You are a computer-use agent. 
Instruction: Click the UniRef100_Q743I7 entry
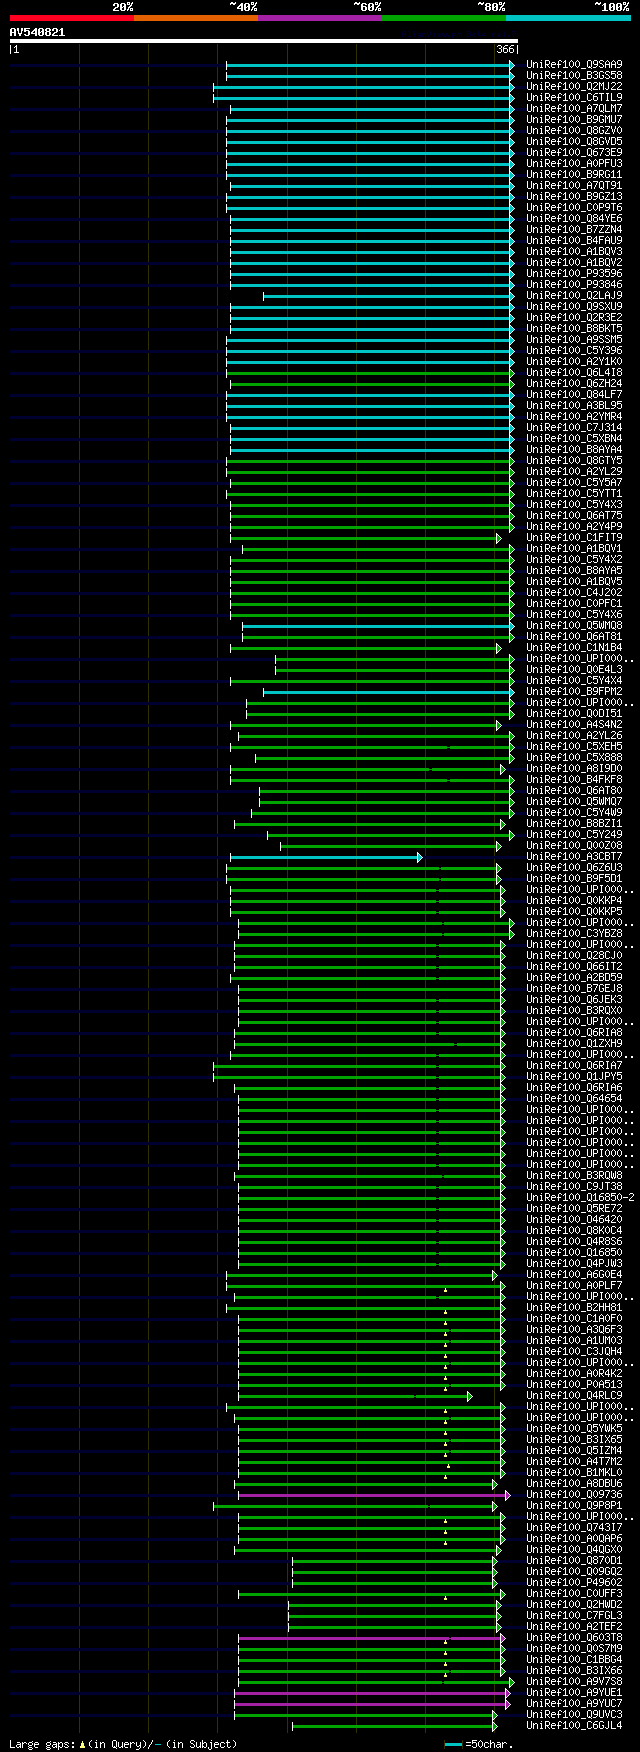574,1528
